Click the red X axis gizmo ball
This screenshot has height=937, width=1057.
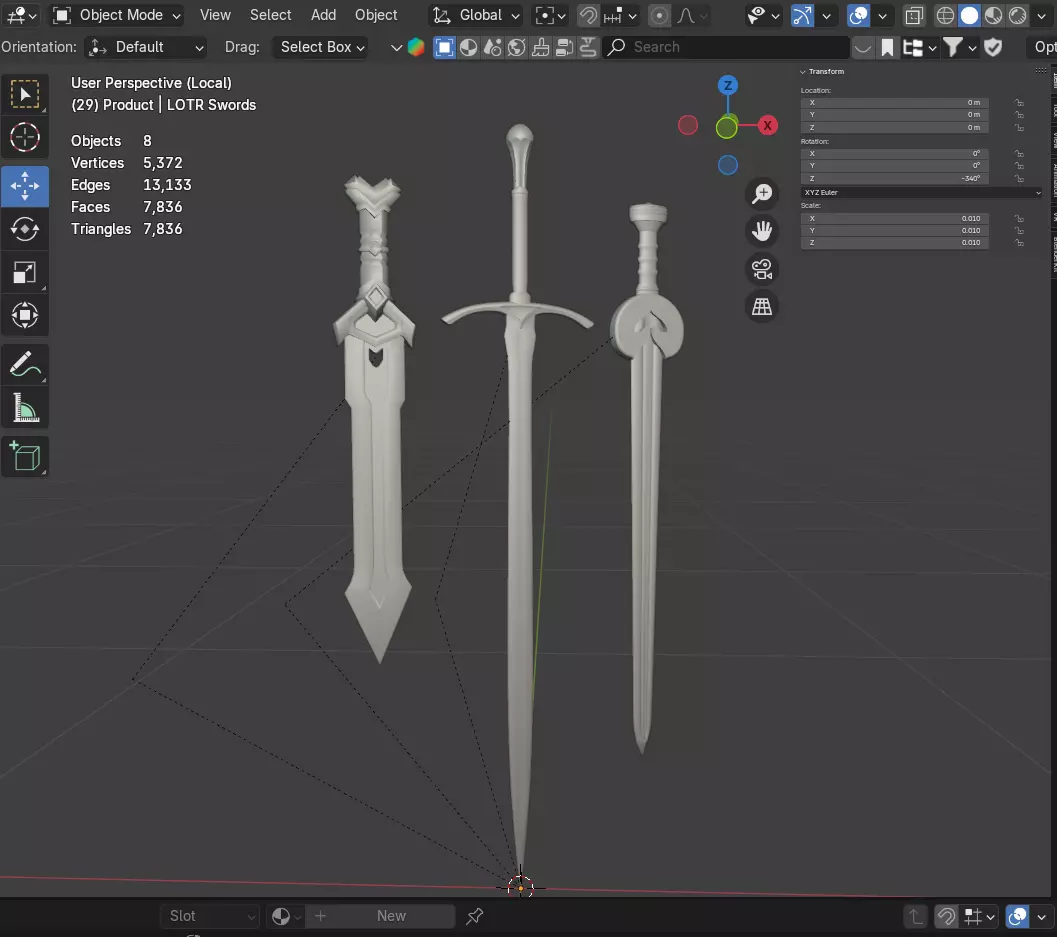click(x=767, y=125)
